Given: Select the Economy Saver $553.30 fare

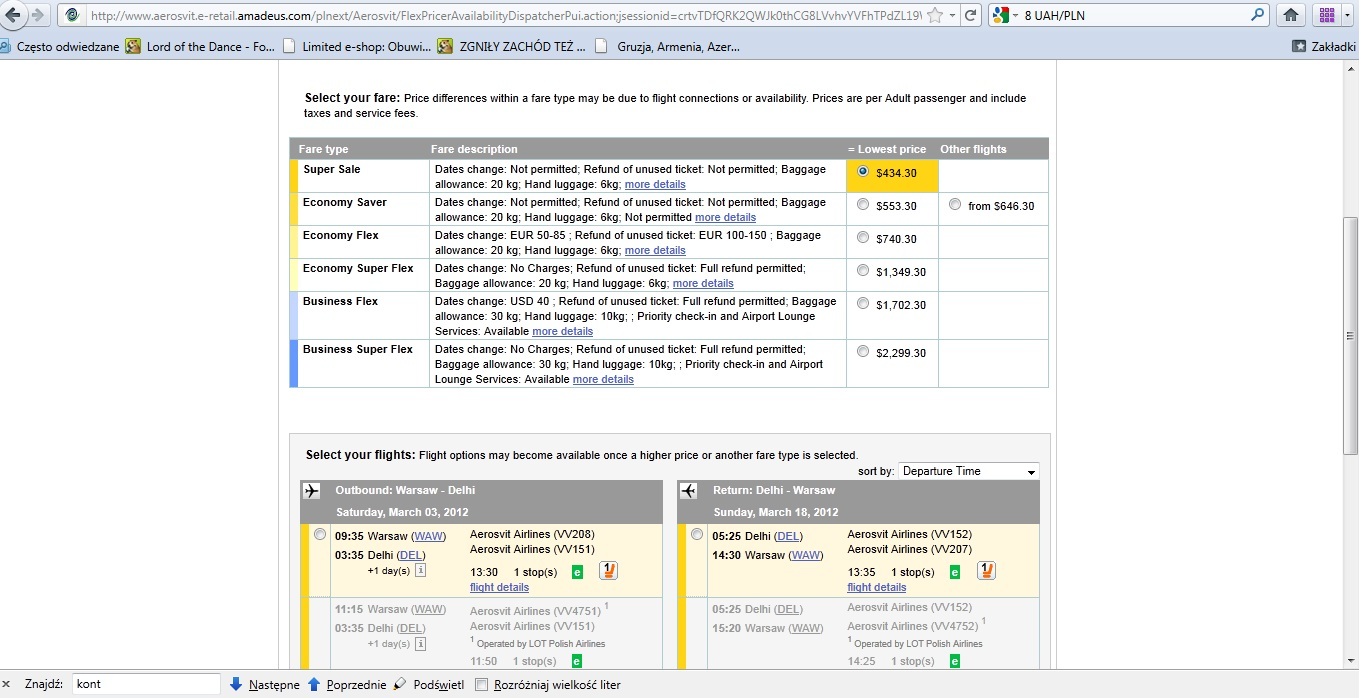Looking at the screenshot, I should coord(863,205).
